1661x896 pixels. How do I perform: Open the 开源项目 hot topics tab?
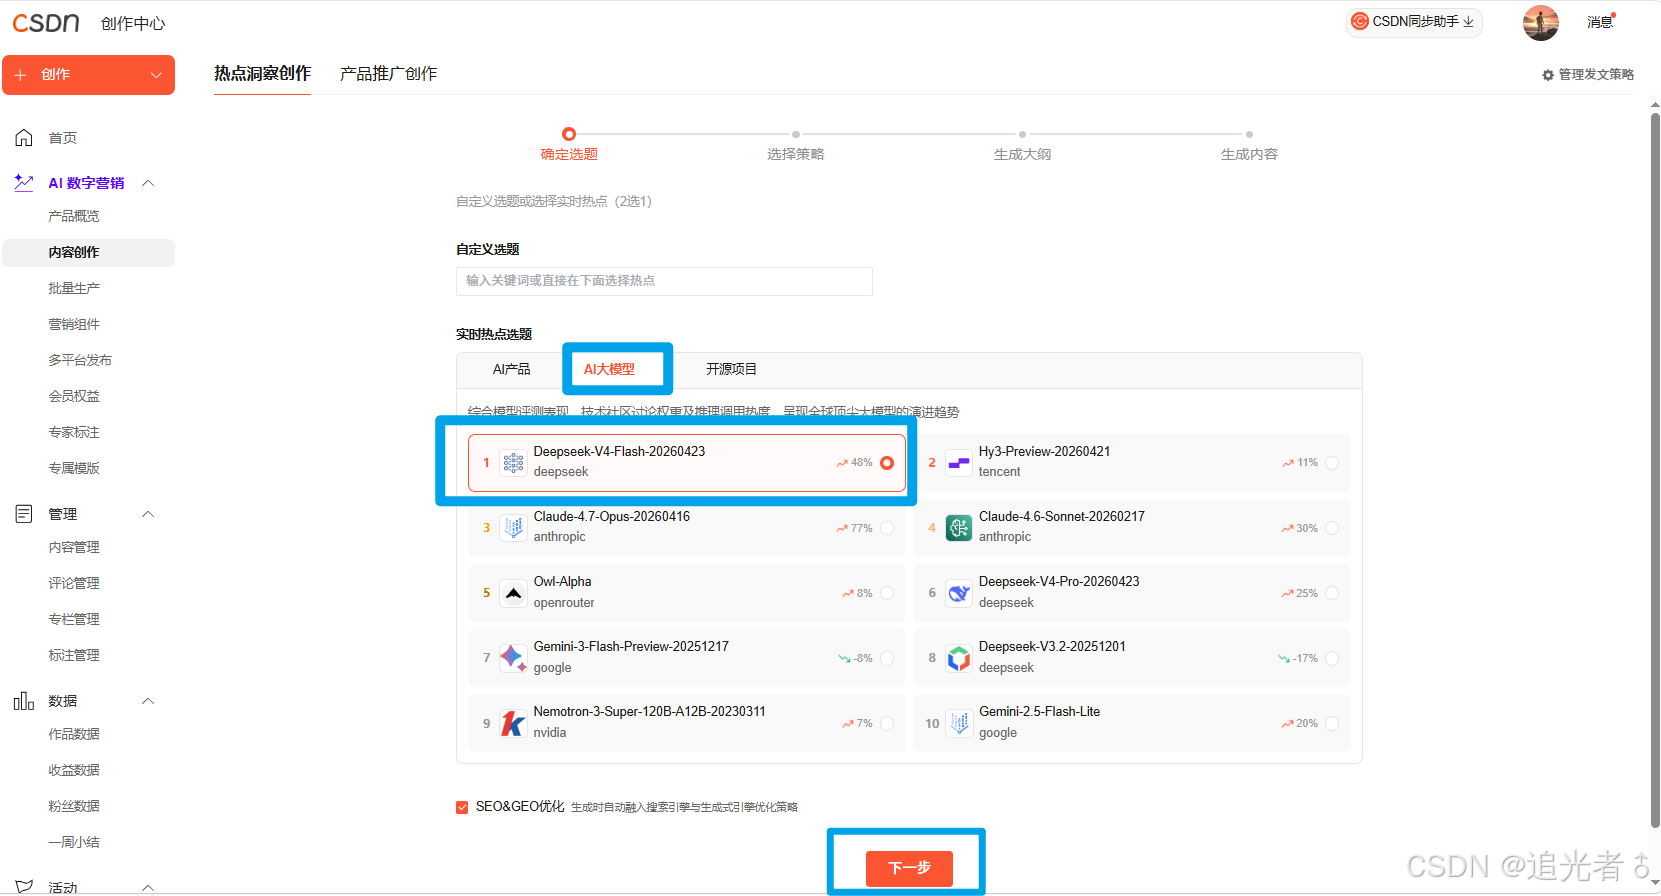pos(731,369)
